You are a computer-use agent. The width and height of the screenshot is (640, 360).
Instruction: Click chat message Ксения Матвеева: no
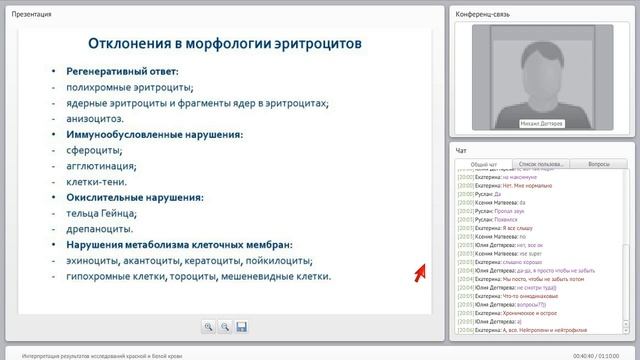click(491, 237)
